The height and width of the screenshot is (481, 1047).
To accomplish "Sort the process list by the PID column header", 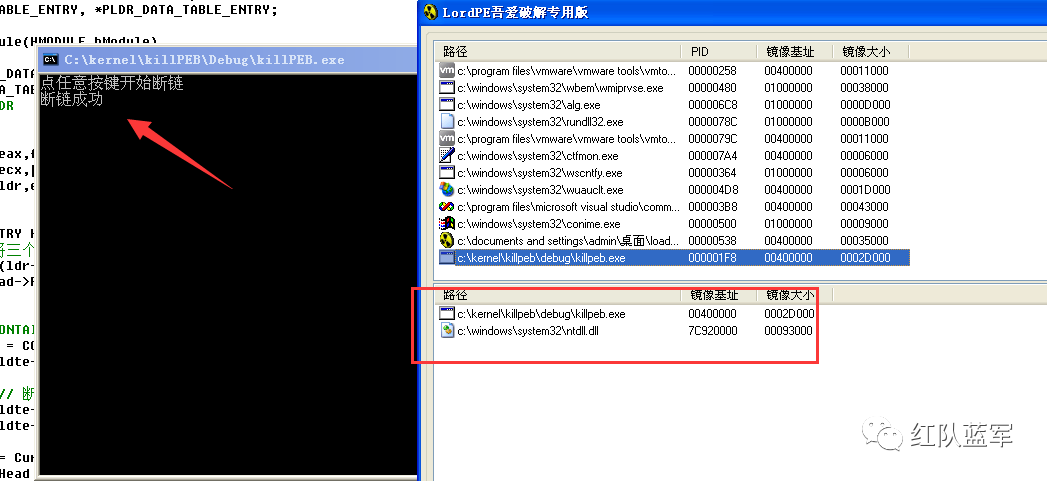I will 719,51.
